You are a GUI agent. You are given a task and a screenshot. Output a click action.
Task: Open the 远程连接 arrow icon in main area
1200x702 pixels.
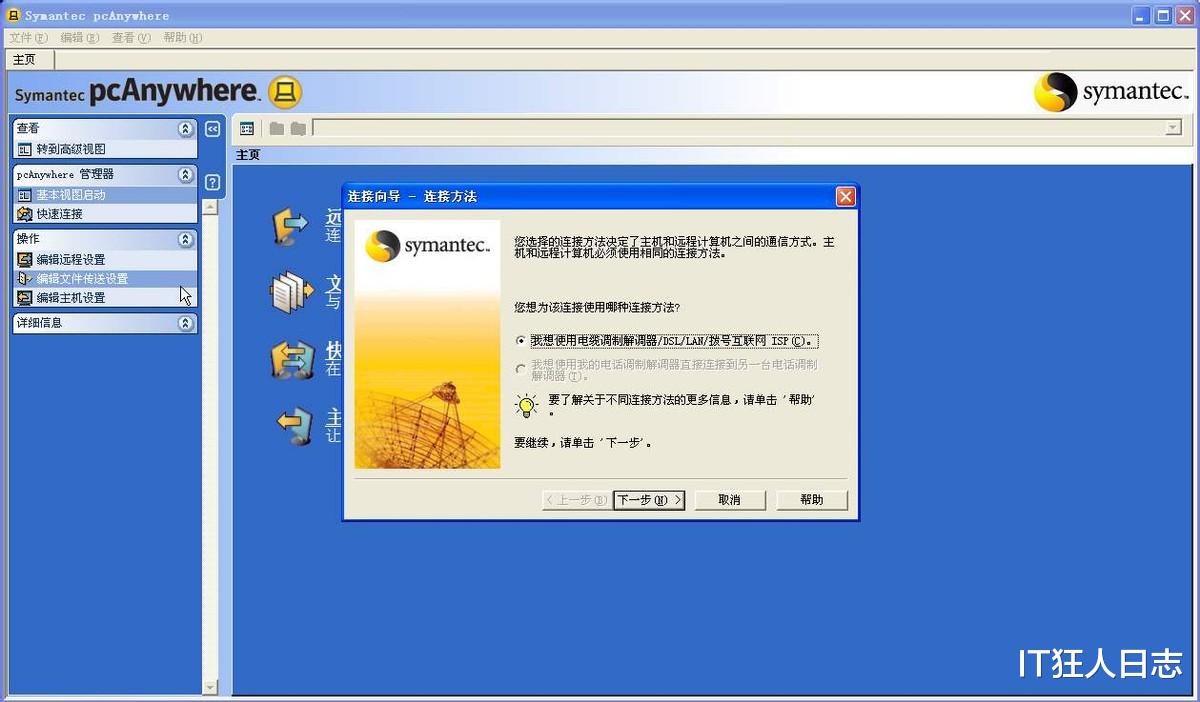[290, 225]
